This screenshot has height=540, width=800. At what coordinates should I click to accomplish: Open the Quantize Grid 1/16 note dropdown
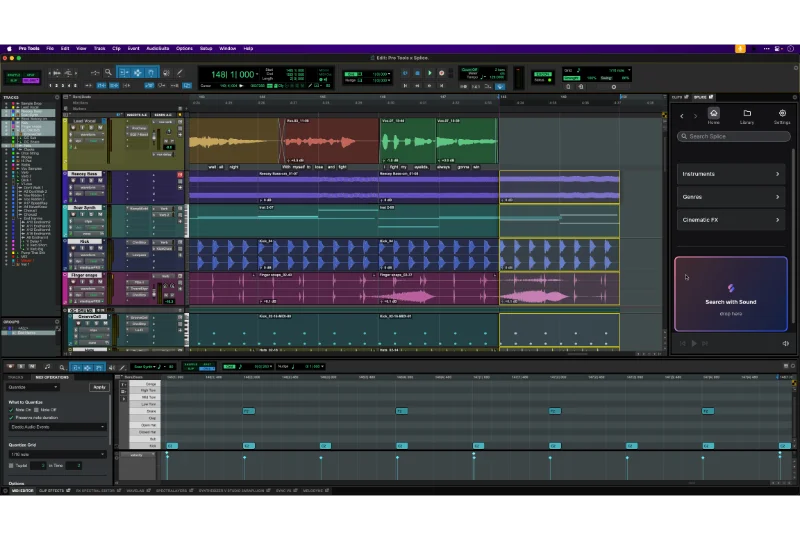click(x=57, y=454)
